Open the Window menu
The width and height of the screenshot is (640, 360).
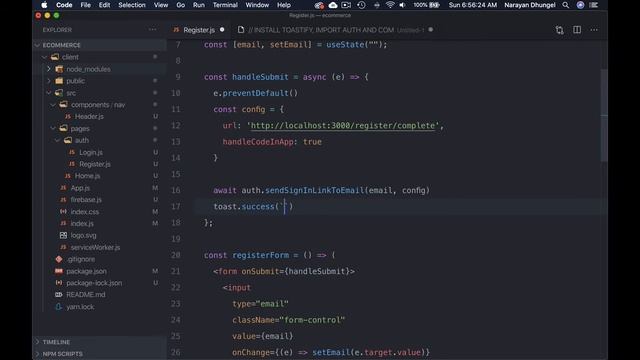pos(257,5)
